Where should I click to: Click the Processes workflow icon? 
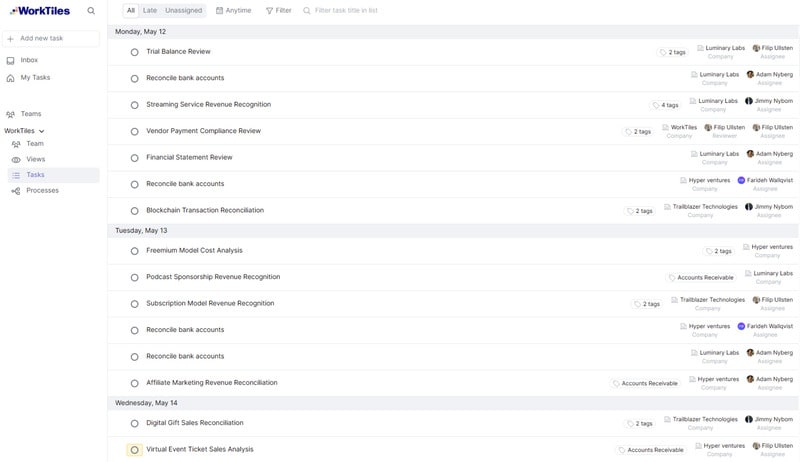(x=16, y=190)
